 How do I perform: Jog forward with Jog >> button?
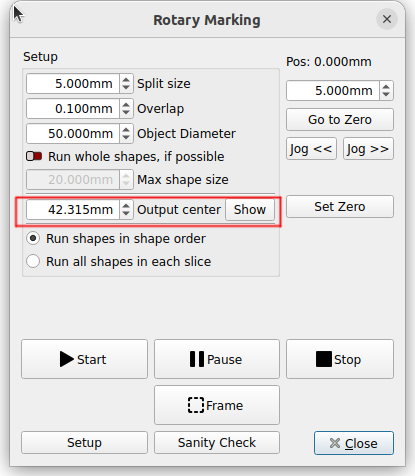tap(368, 149)
